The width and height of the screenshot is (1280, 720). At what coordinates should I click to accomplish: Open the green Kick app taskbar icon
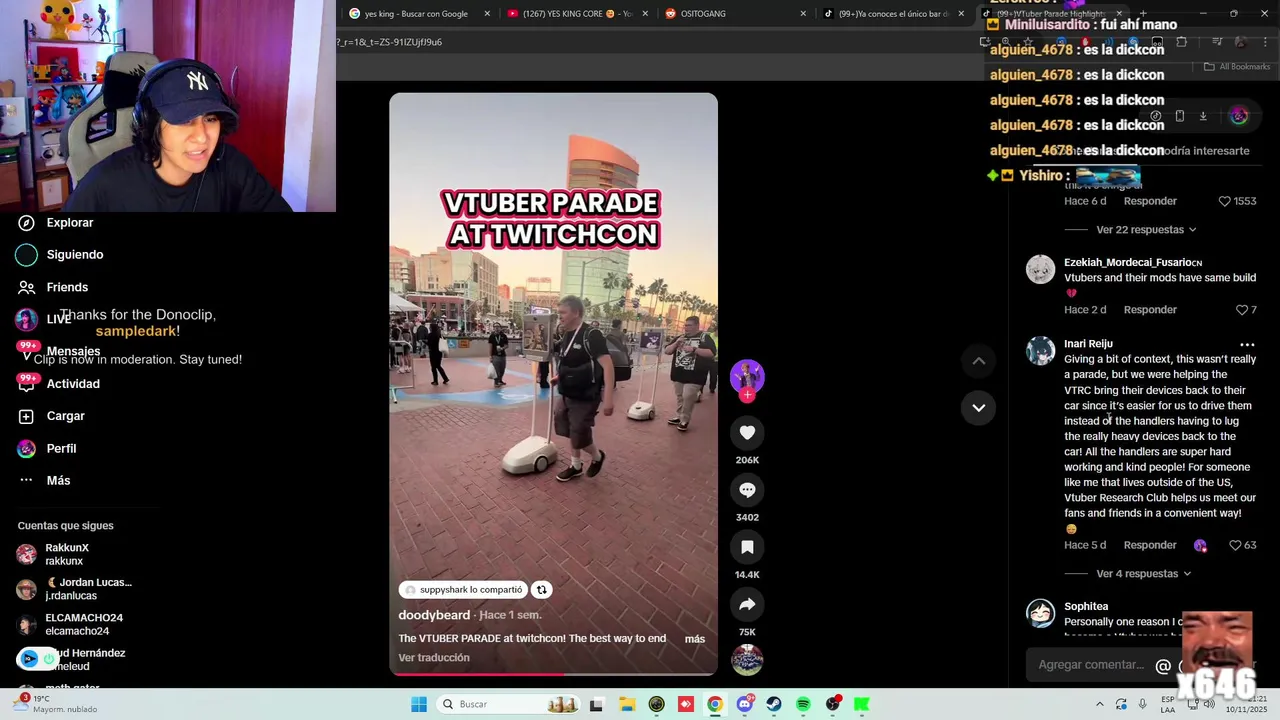coord(861,705)
